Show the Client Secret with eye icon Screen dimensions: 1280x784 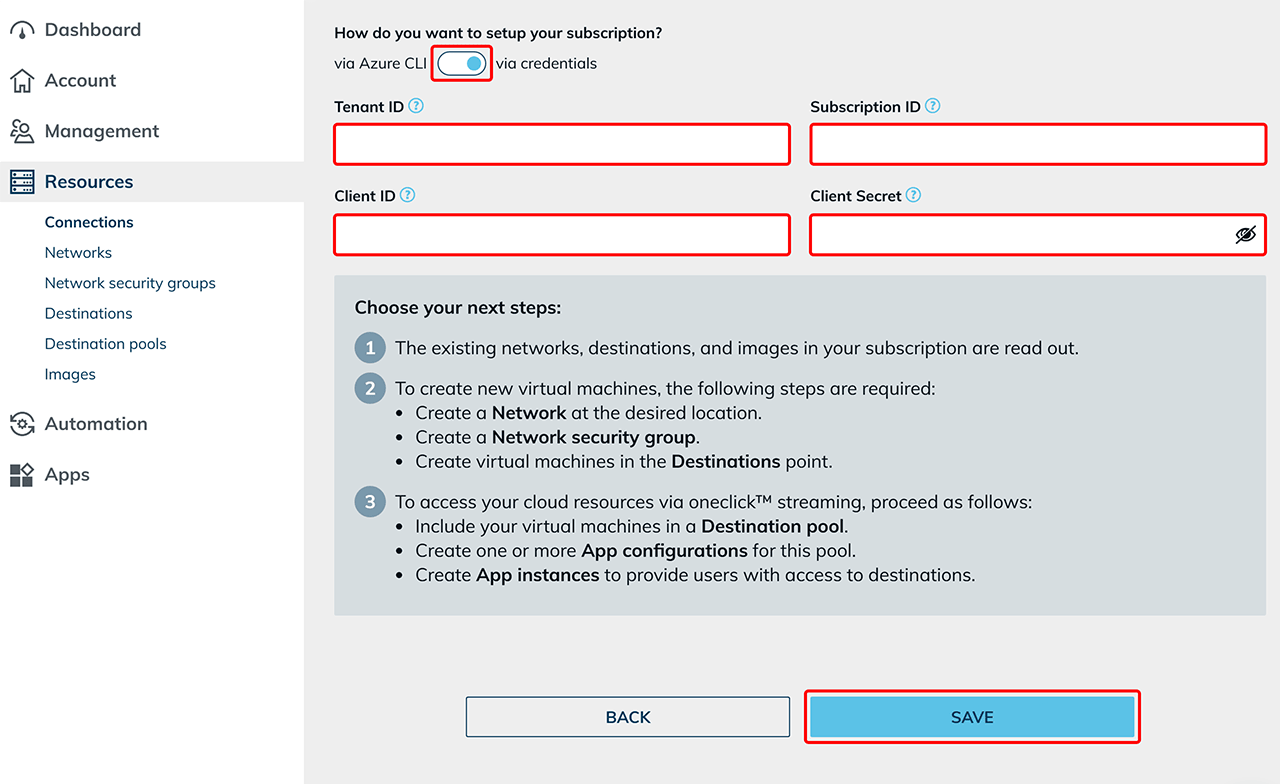(1245, 235)
